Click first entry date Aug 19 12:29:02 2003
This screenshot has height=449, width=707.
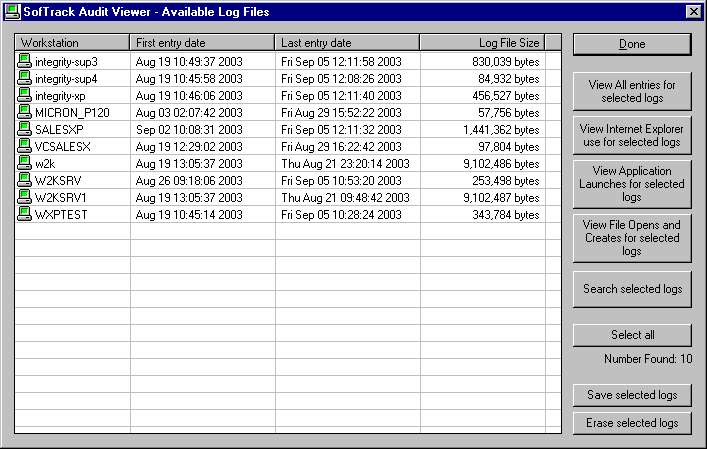189,147
